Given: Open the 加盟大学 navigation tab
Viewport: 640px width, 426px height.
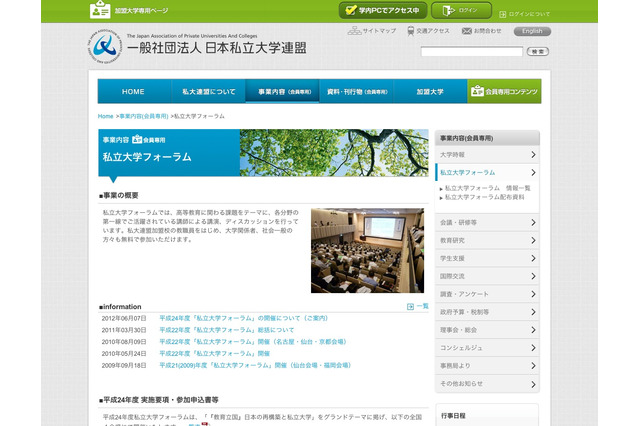Looking at the screenshot, I should tap(429, 92).
